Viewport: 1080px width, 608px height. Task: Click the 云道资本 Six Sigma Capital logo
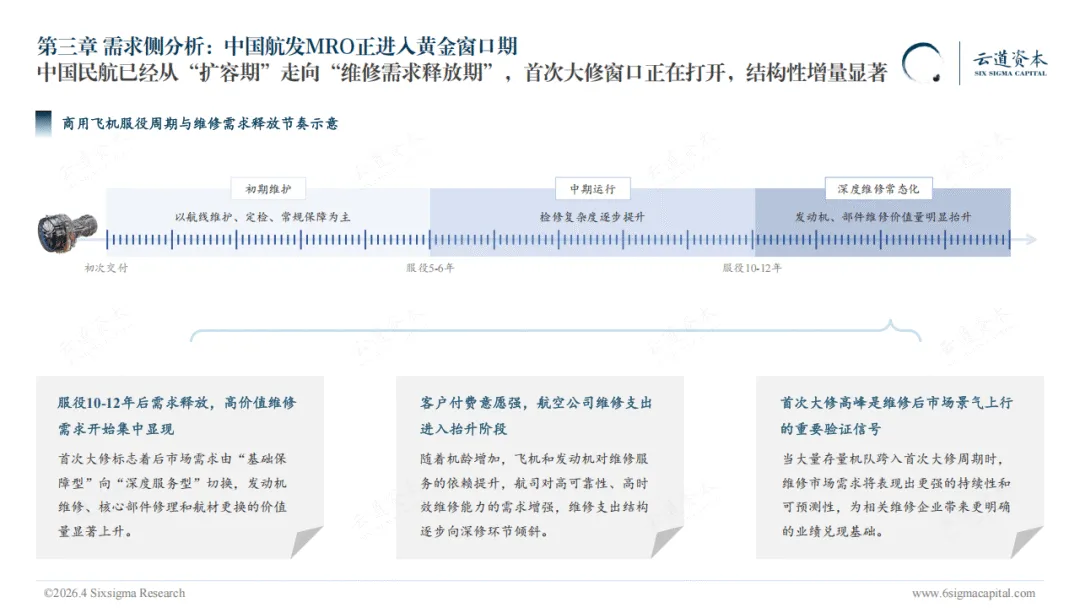point(1010,63)
